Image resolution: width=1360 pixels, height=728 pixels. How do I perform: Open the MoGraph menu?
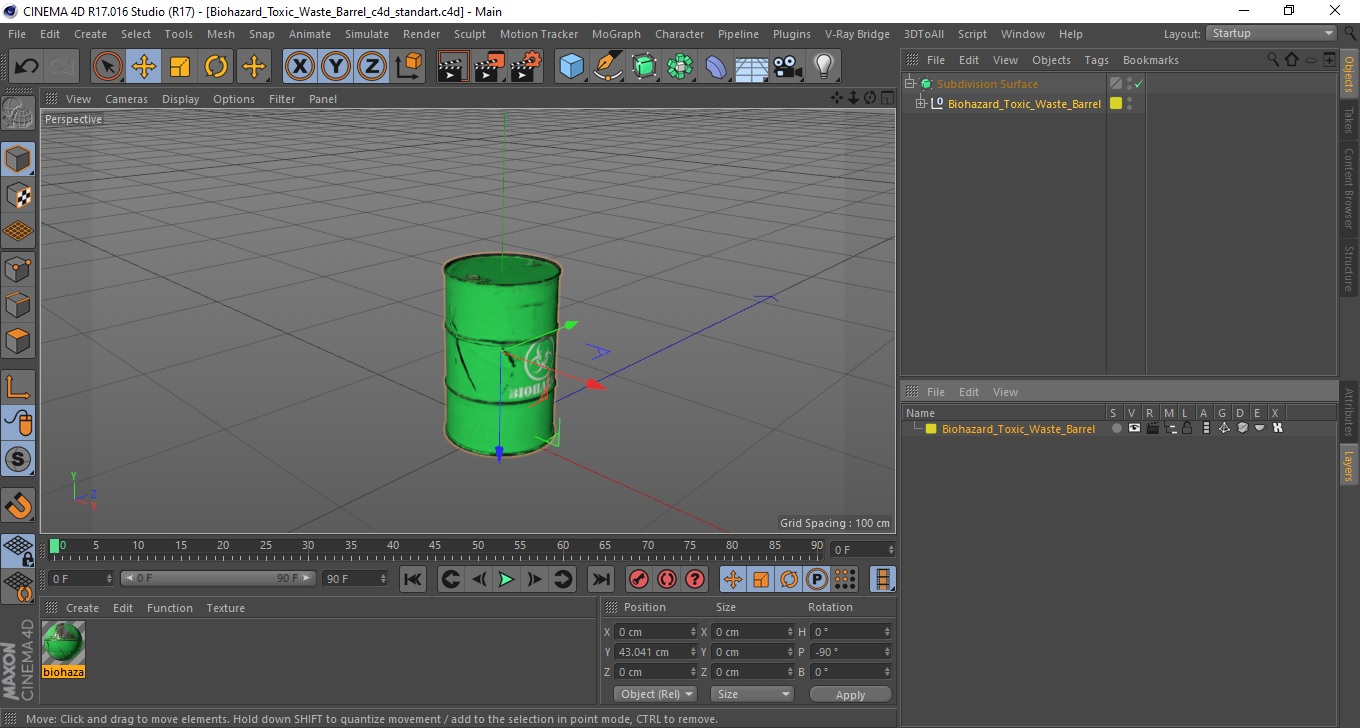[616, 34]
